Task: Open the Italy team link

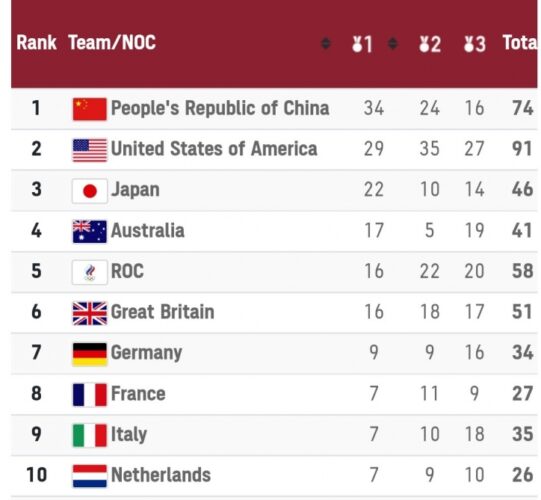Action: (129, 434)
